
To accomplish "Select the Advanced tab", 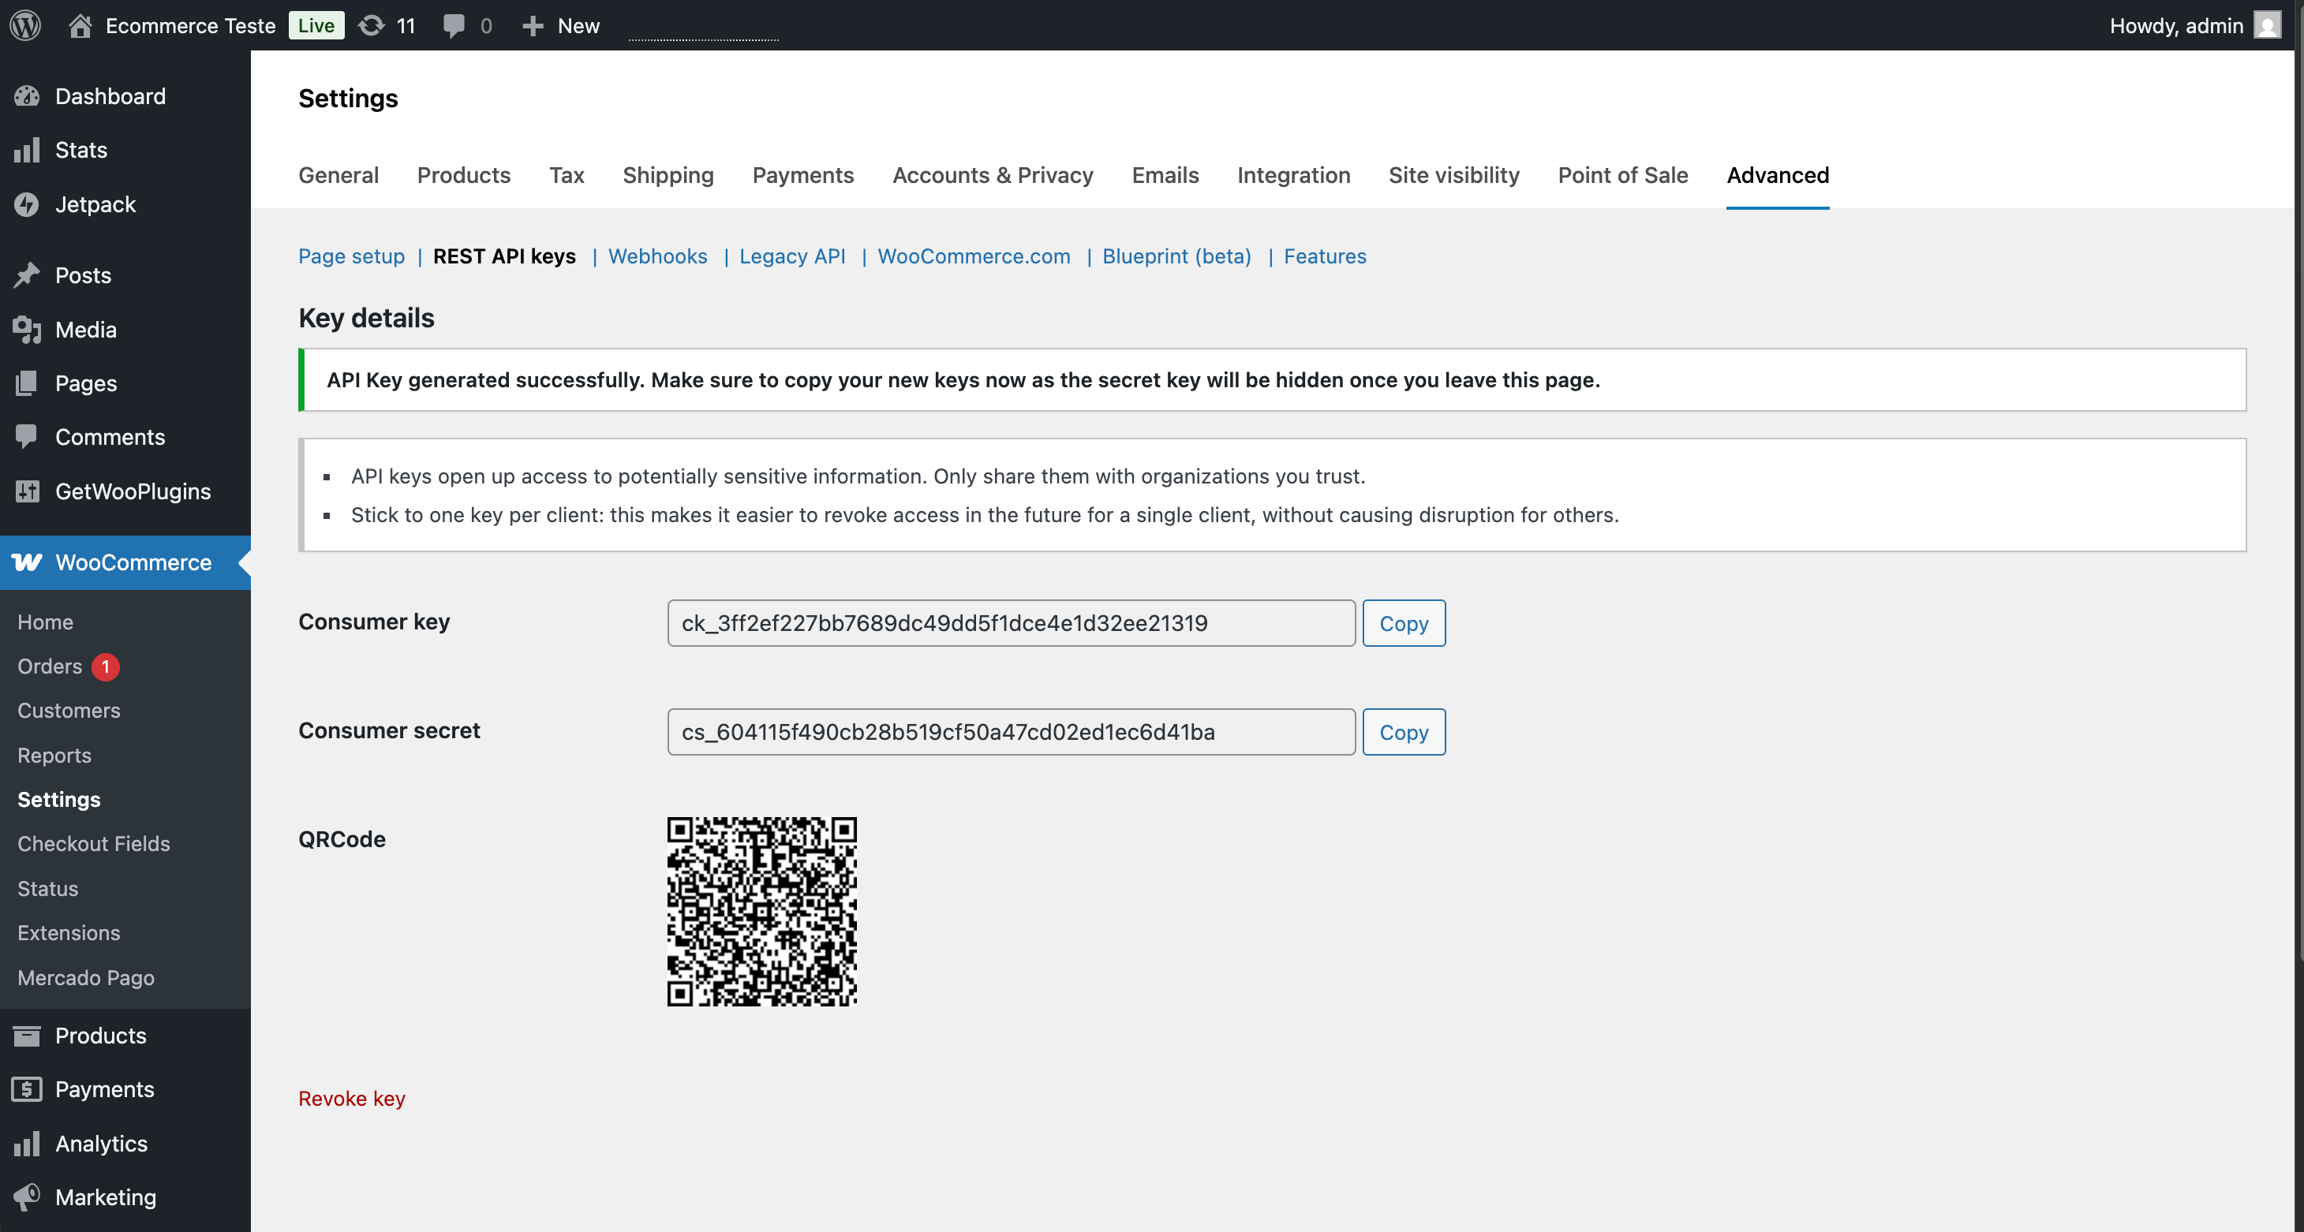I will 1778,175.
